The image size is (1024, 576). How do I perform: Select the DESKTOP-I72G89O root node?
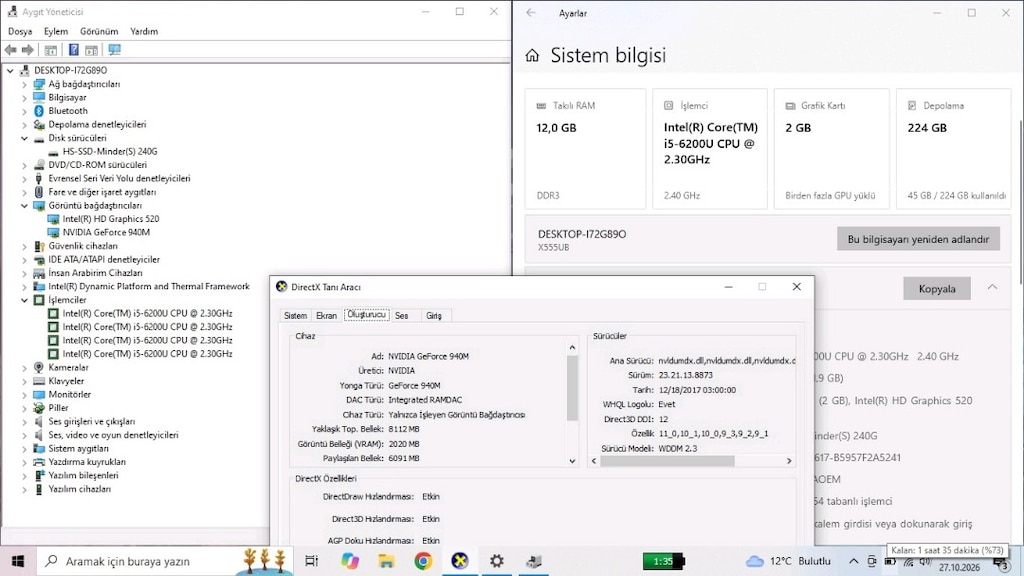point(71,71)
